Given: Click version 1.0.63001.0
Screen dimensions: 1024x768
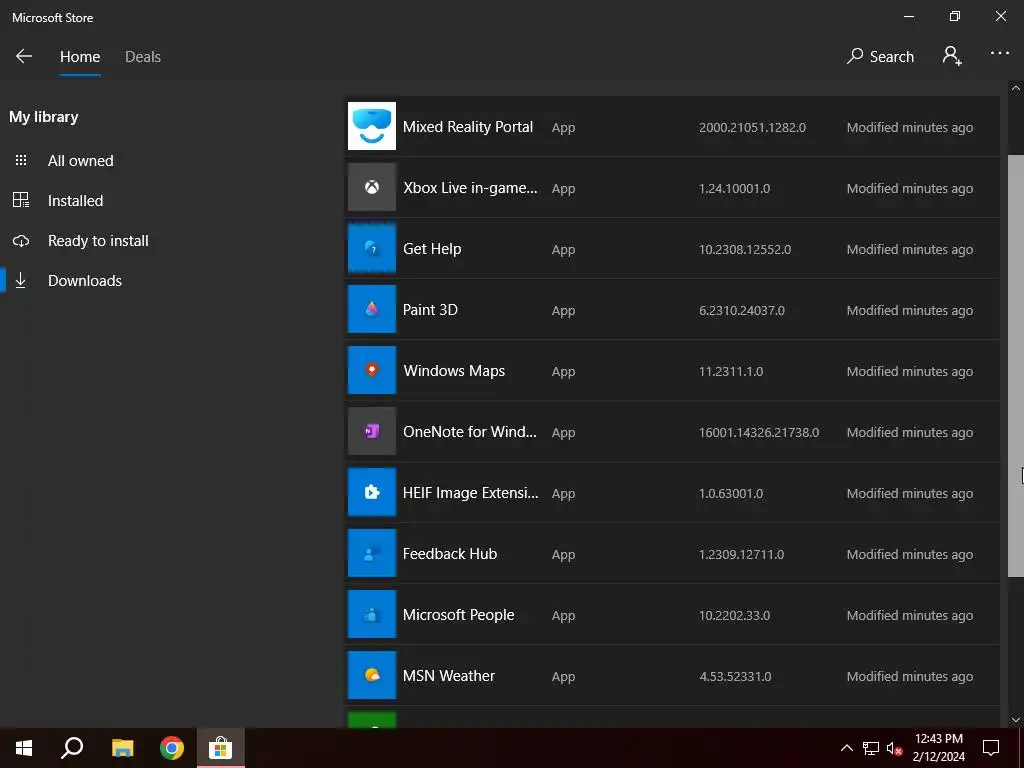Looking at the screenshot, I should pos(731,494).
